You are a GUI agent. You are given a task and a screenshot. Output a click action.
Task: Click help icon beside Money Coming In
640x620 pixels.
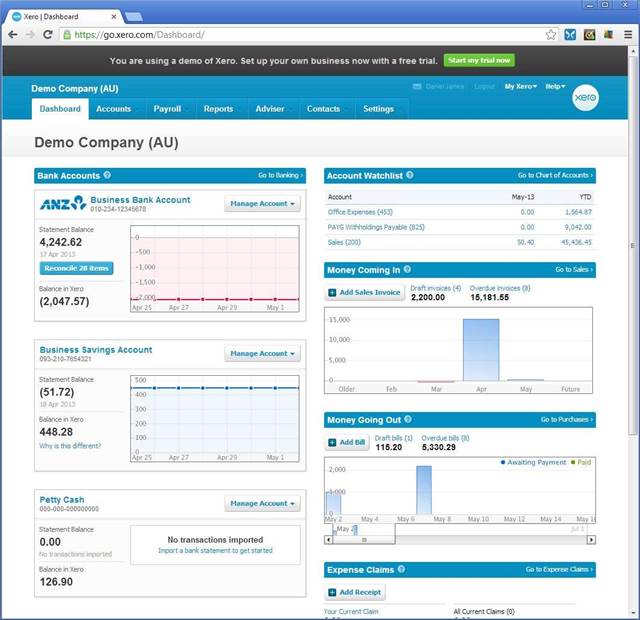click(x=407, y=269)
